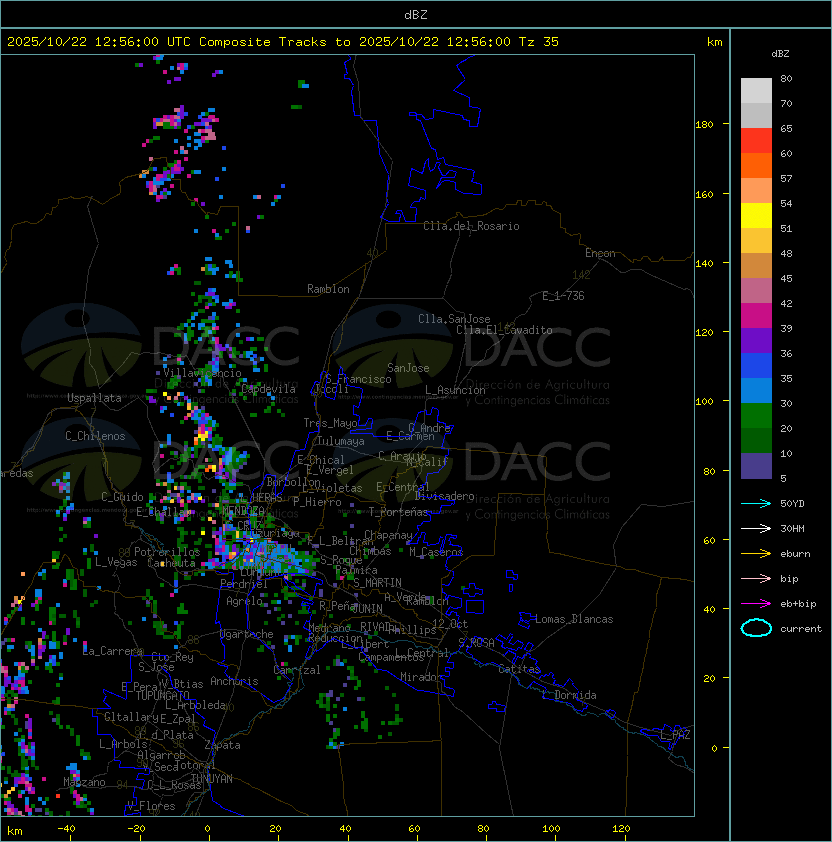This screenshot has width=832, height=842.
Task: Click the 'Catitas' place label
Action: click(519, 669)
